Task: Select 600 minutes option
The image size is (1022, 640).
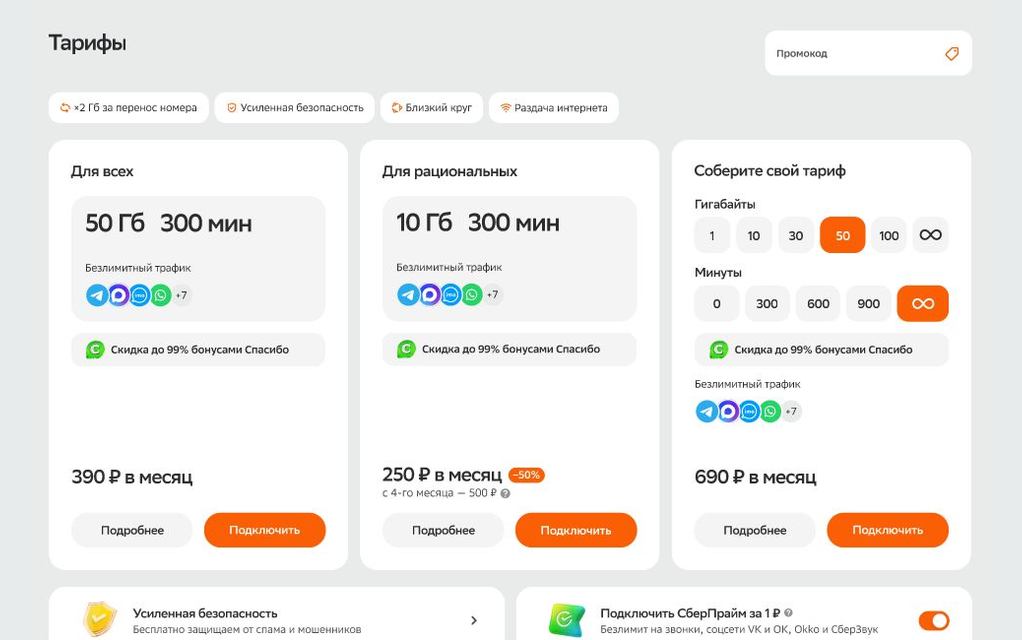Action: [818, 304]
